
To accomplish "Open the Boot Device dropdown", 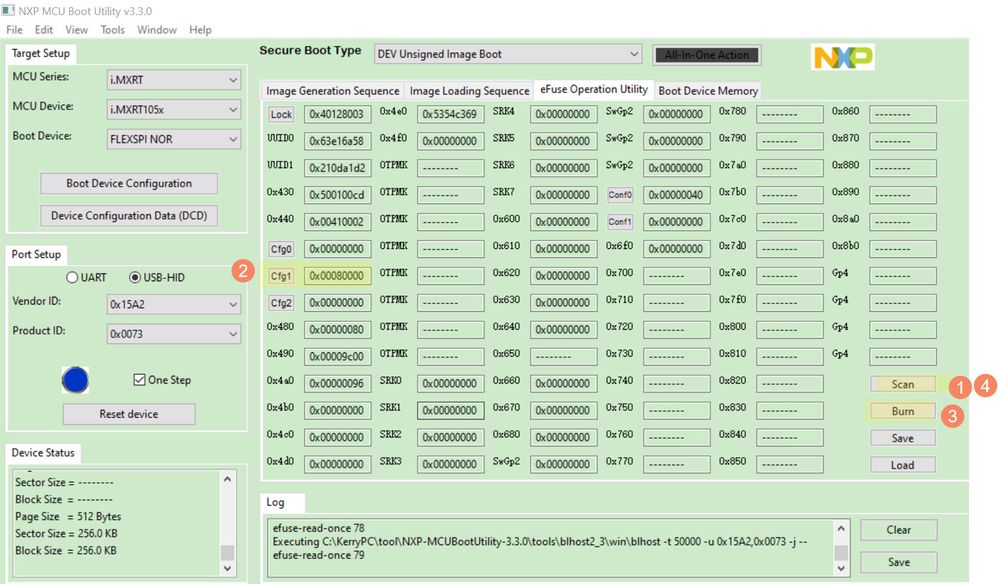I will (174, 139).
